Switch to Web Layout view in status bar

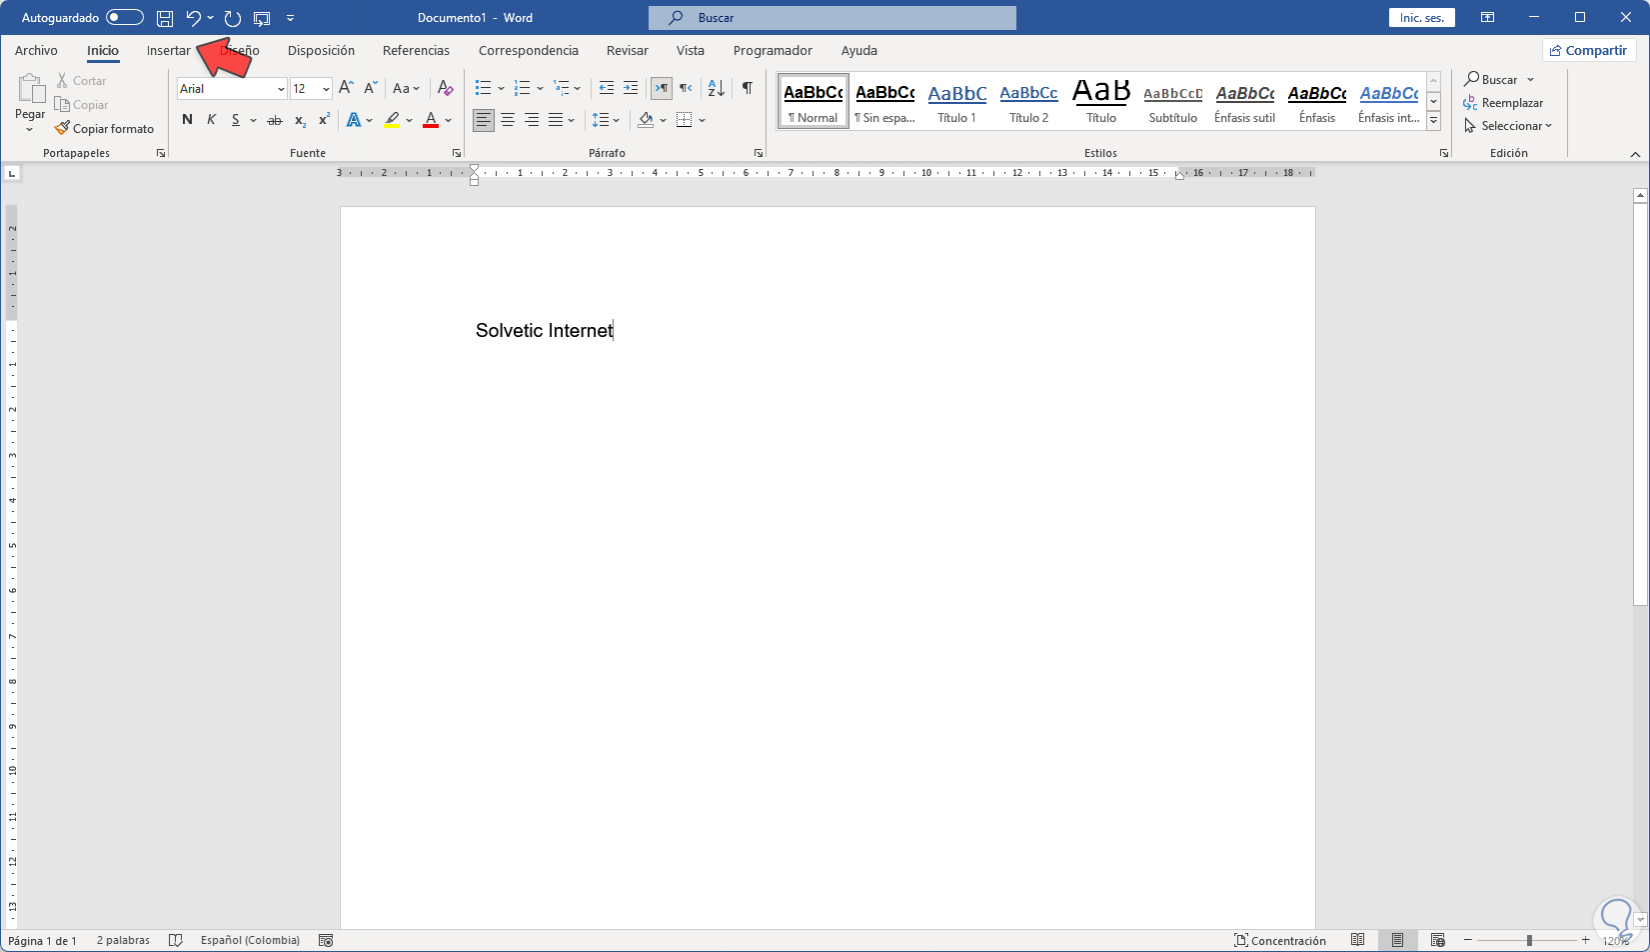pyautogui.click(x=1437, y=940)
